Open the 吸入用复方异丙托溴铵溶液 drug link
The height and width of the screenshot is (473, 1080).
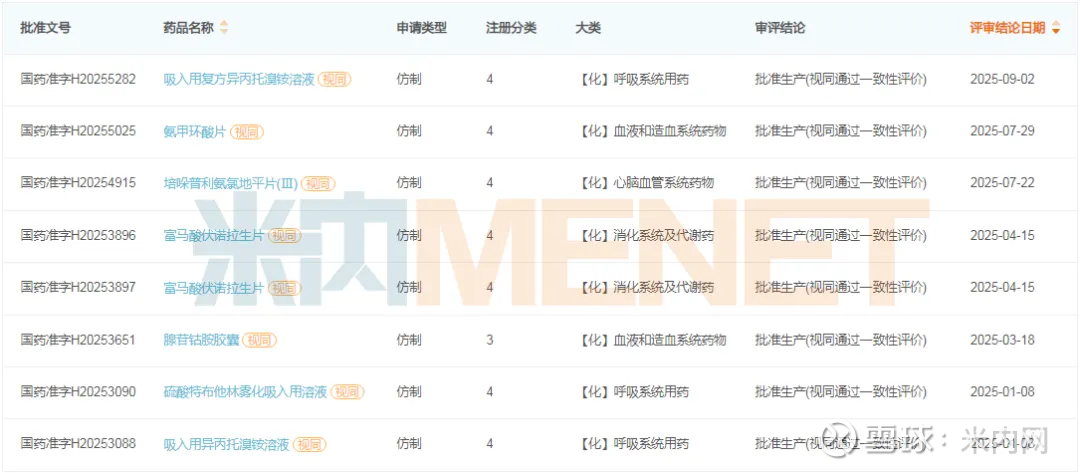(239, 79)
